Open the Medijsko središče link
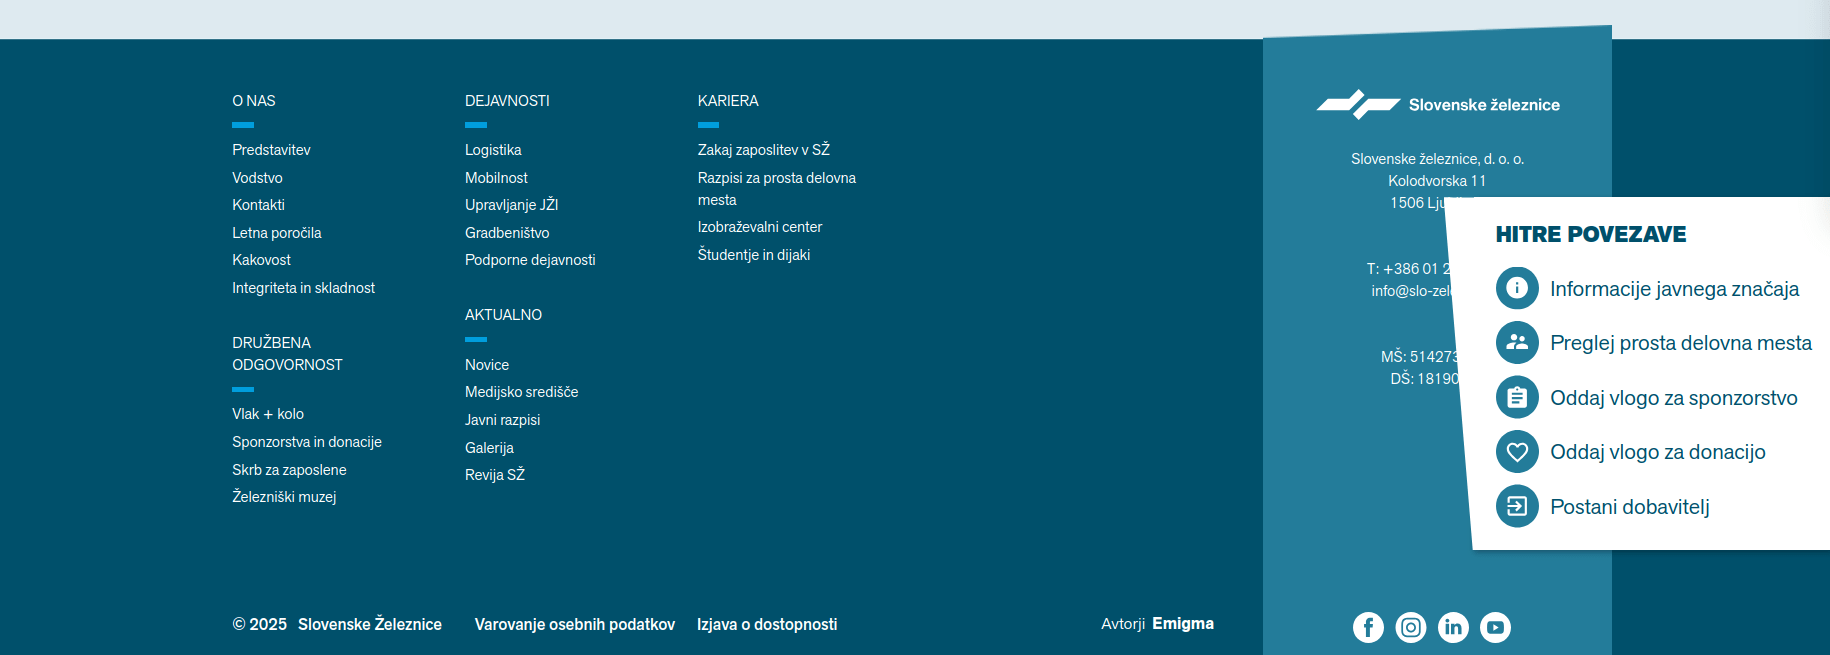 (521, 392)
